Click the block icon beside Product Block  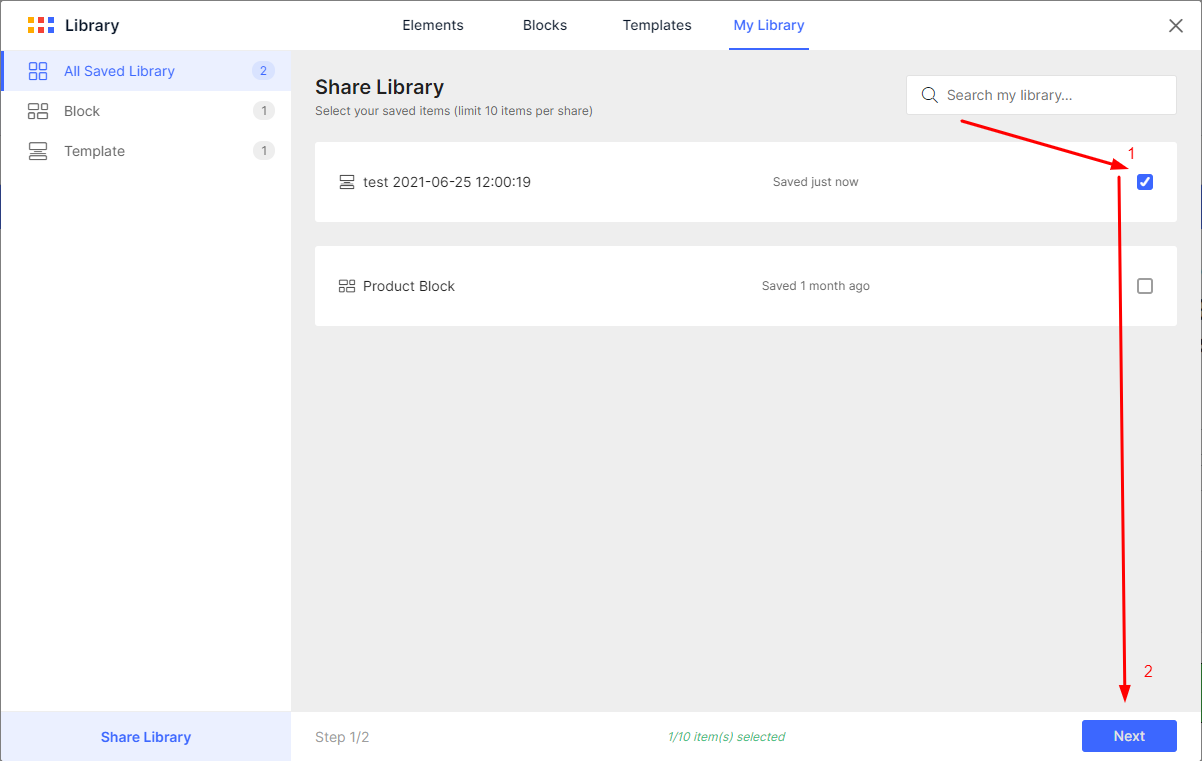[x=347, y=286]
